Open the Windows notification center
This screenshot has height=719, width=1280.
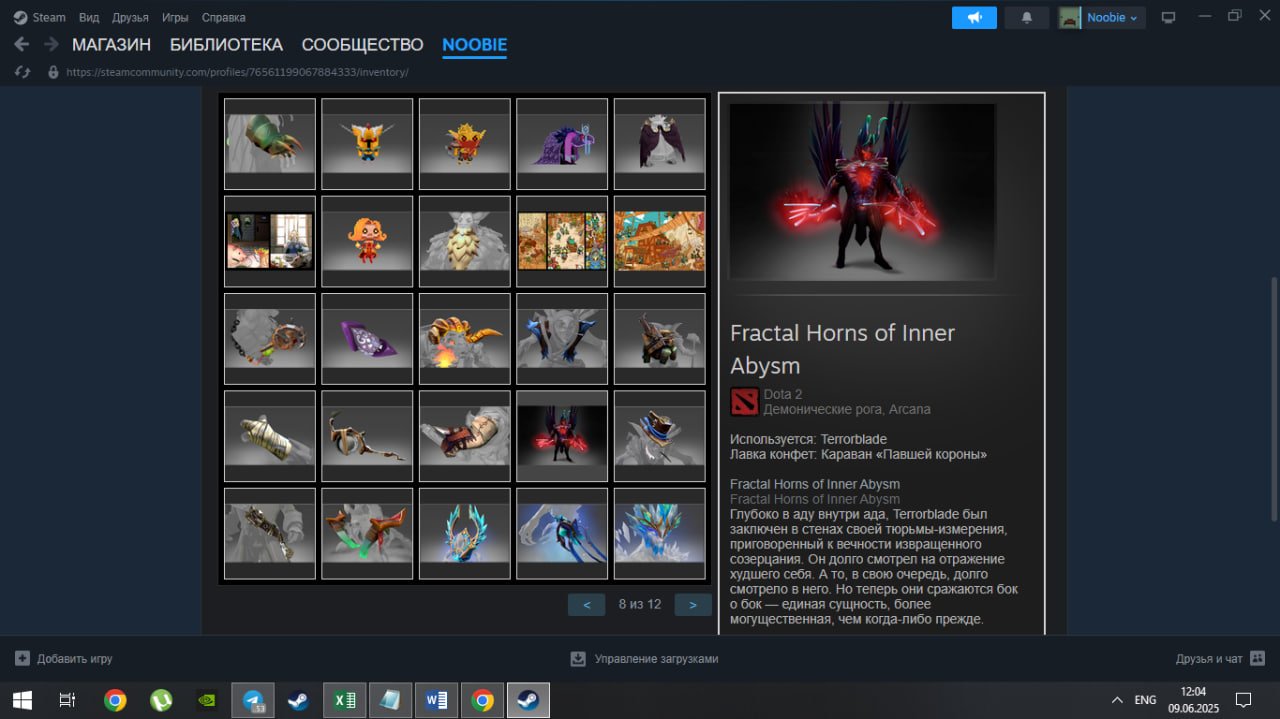[1244, 700]
